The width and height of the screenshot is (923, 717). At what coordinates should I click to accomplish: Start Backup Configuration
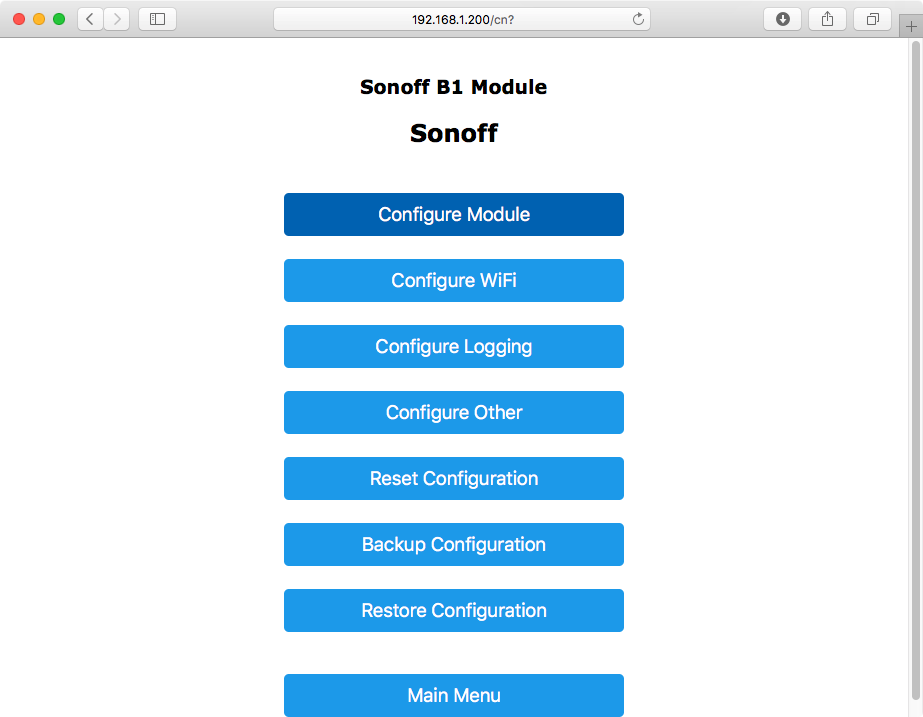point(454,544)
